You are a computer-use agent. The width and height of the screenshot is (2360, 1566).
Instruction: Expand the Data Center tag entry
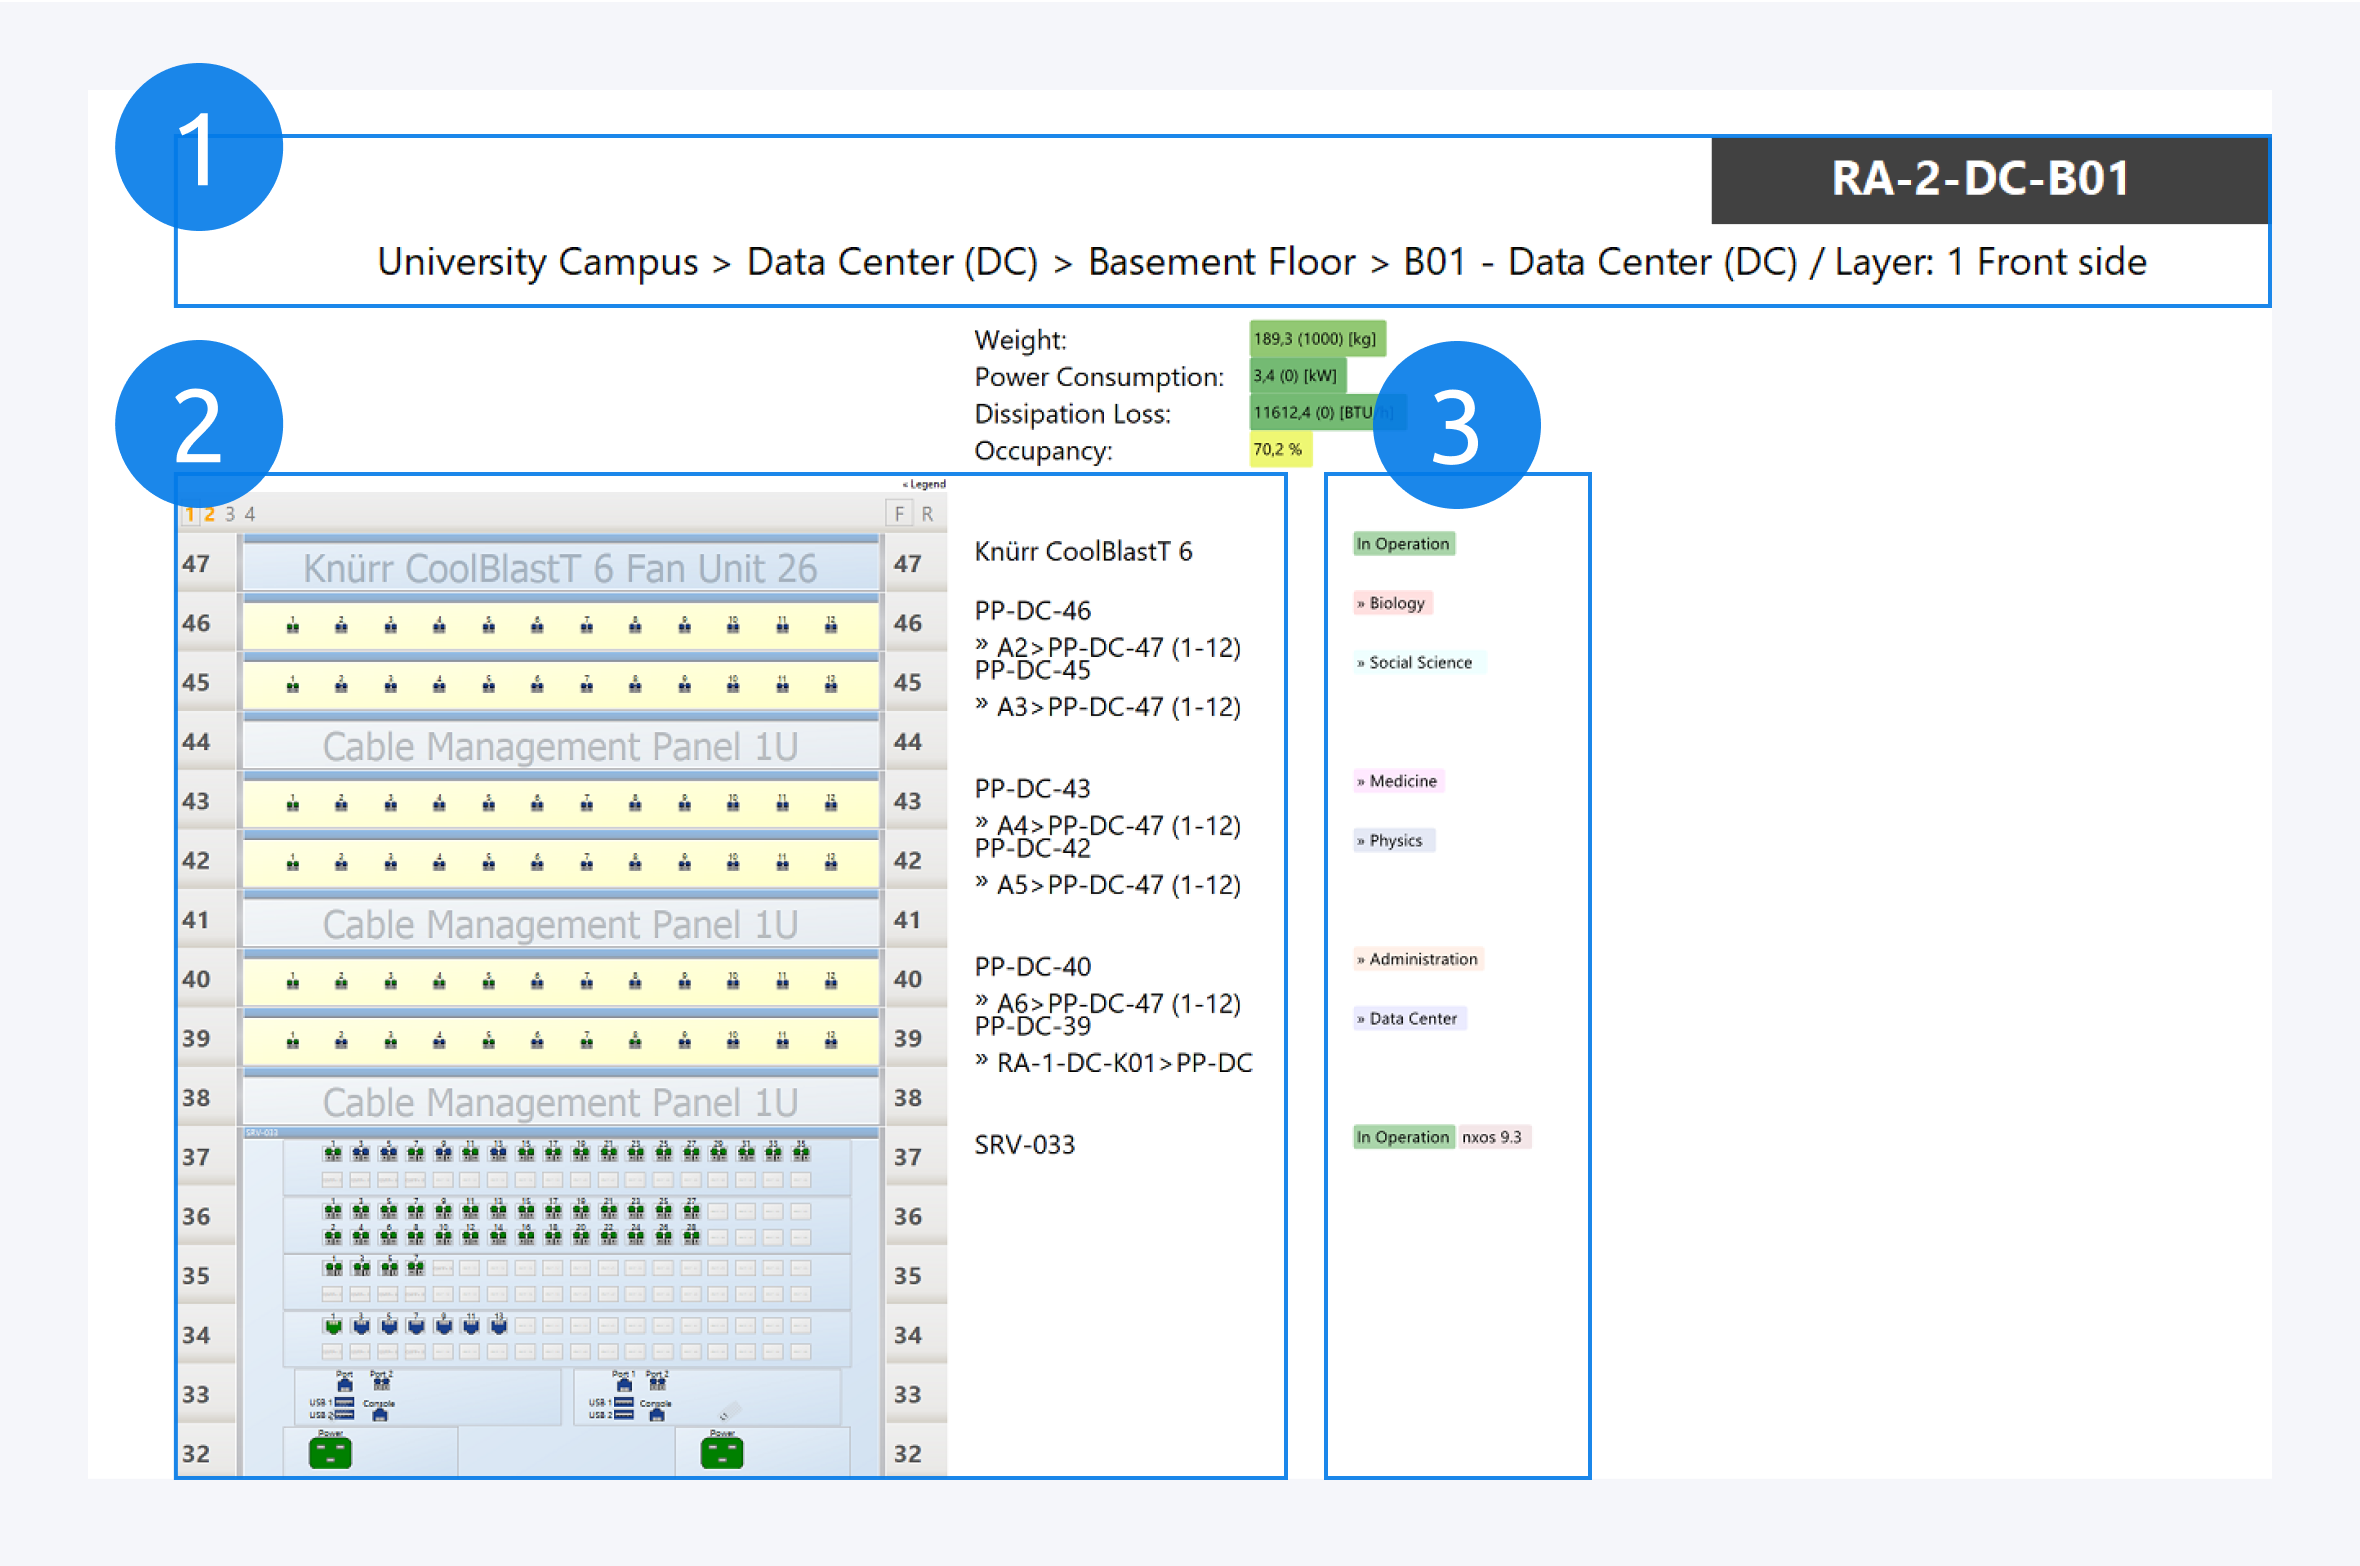[x=1409, y=1018]
